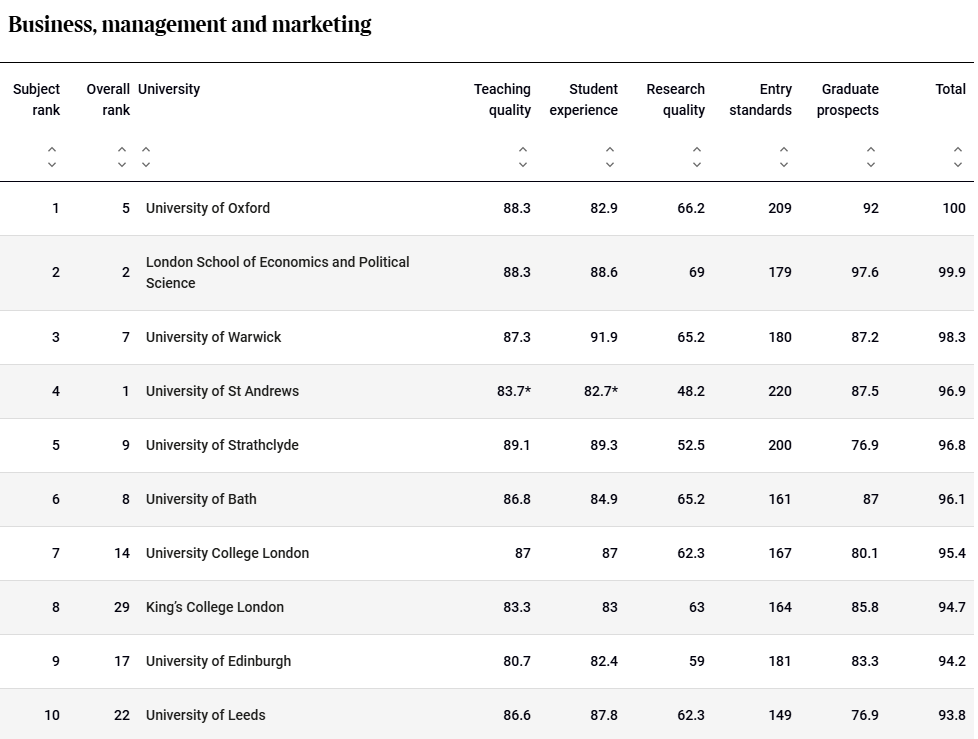
Task: Click Bath's total score 96.1
Action: (x=952, y=500)
